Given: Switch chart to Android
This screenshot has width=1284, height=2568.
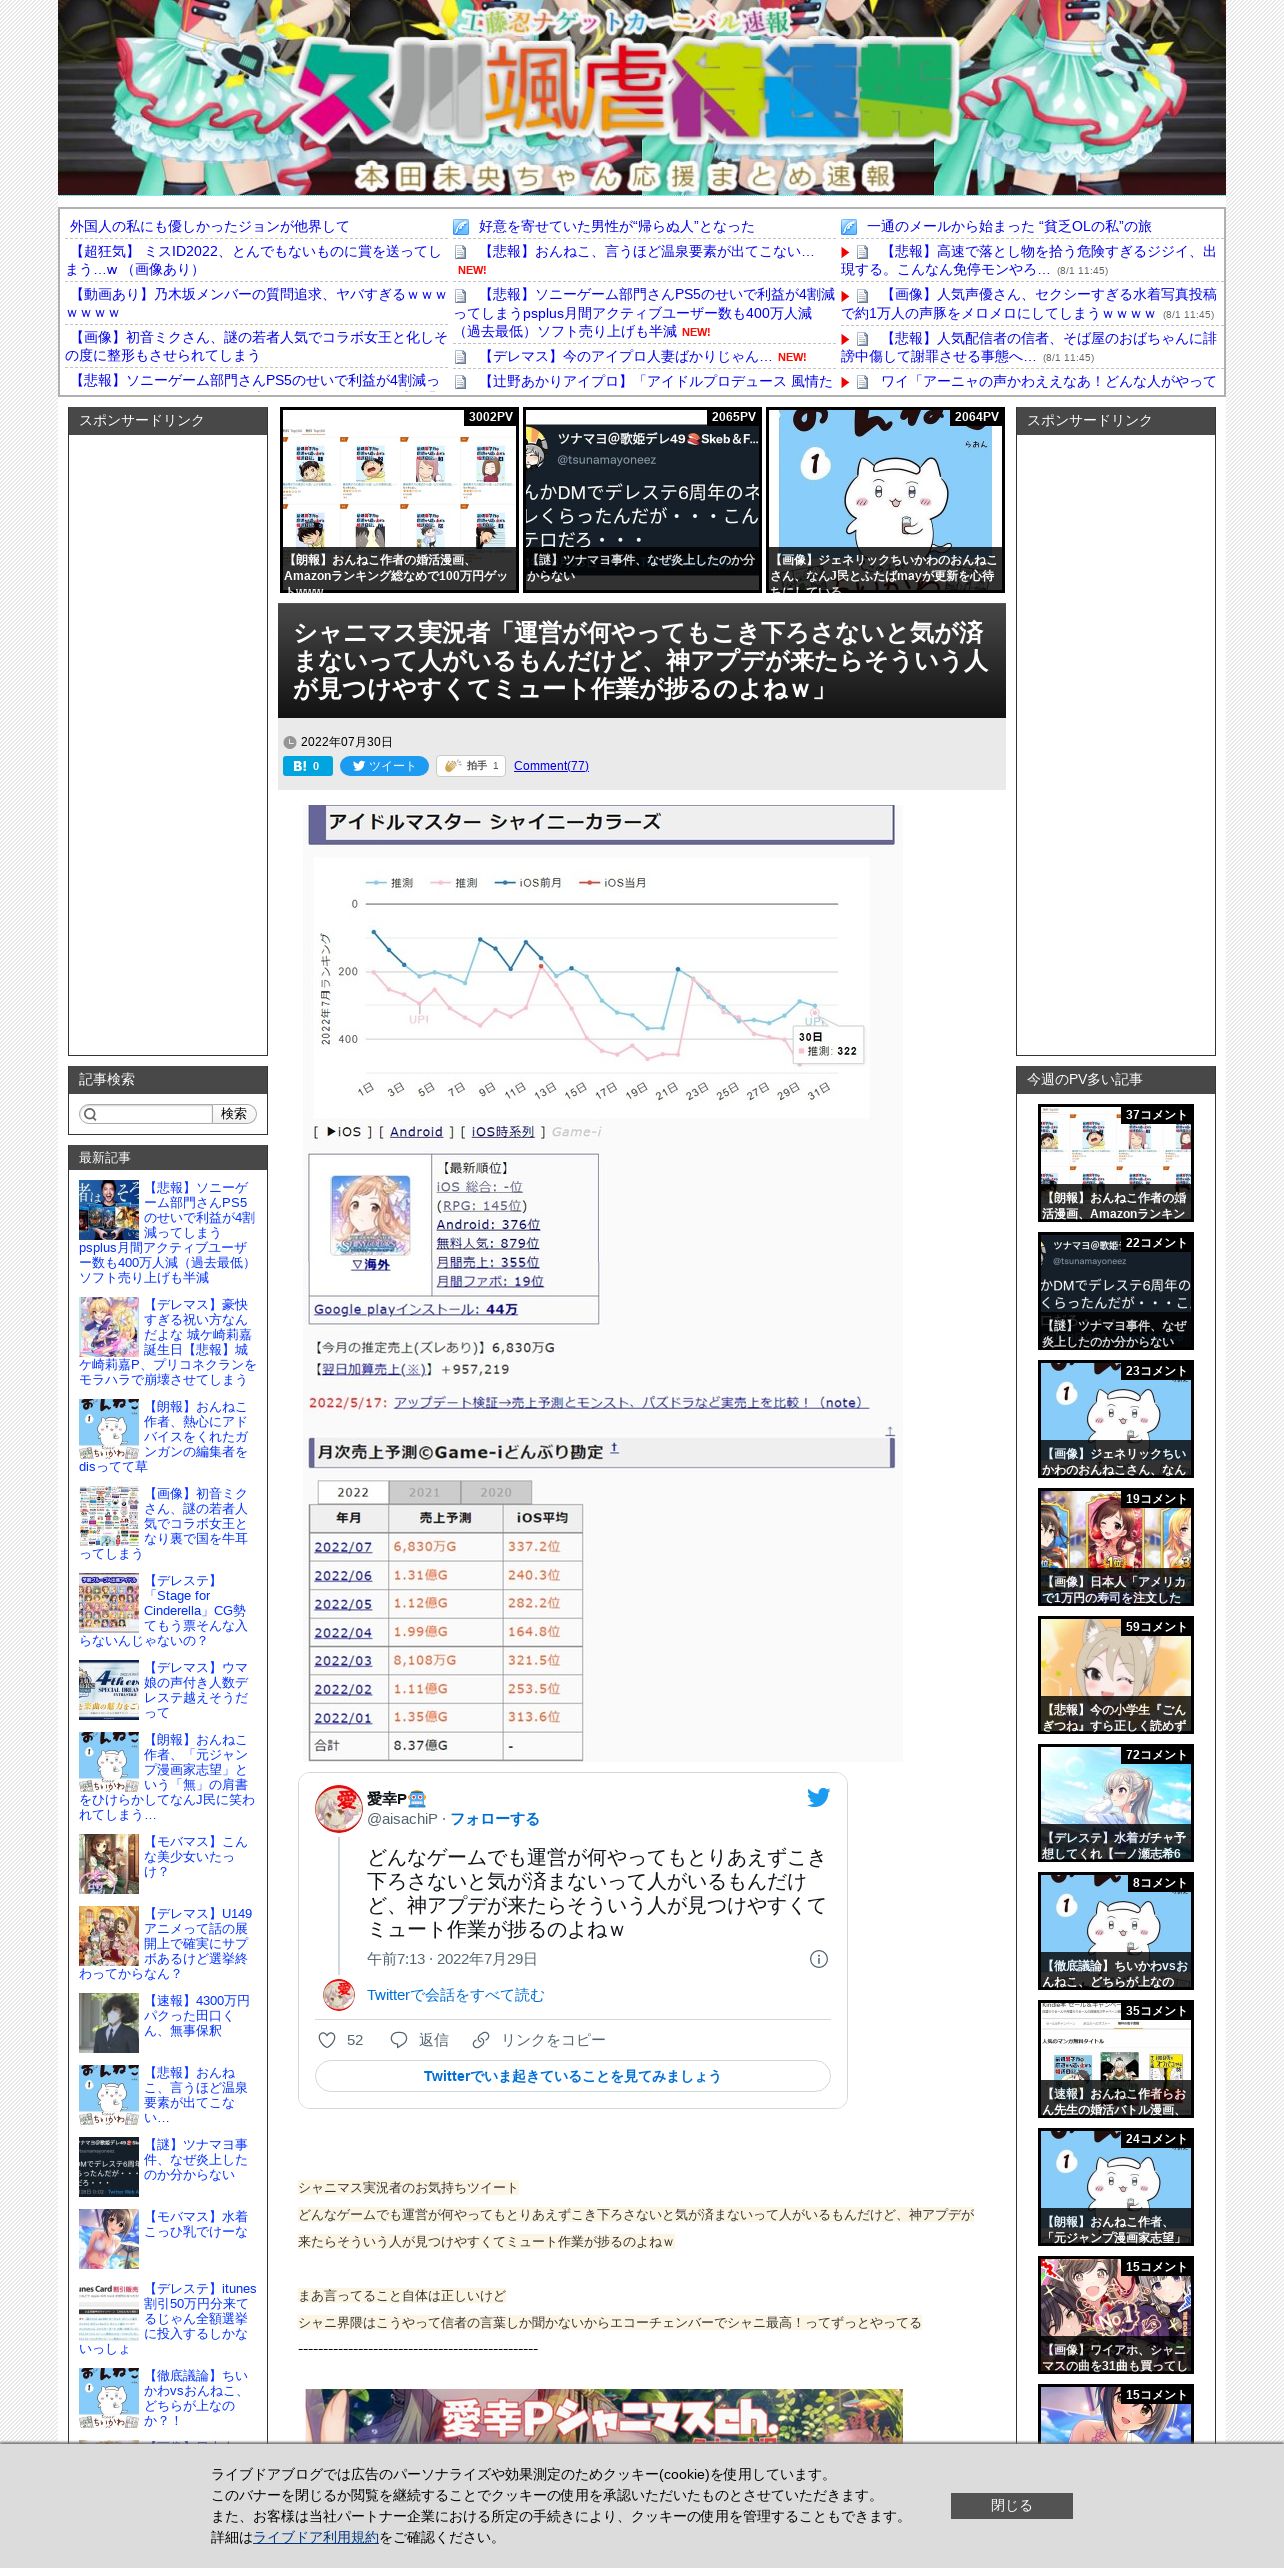Looking at the screenshot, I should point(416,1132).
